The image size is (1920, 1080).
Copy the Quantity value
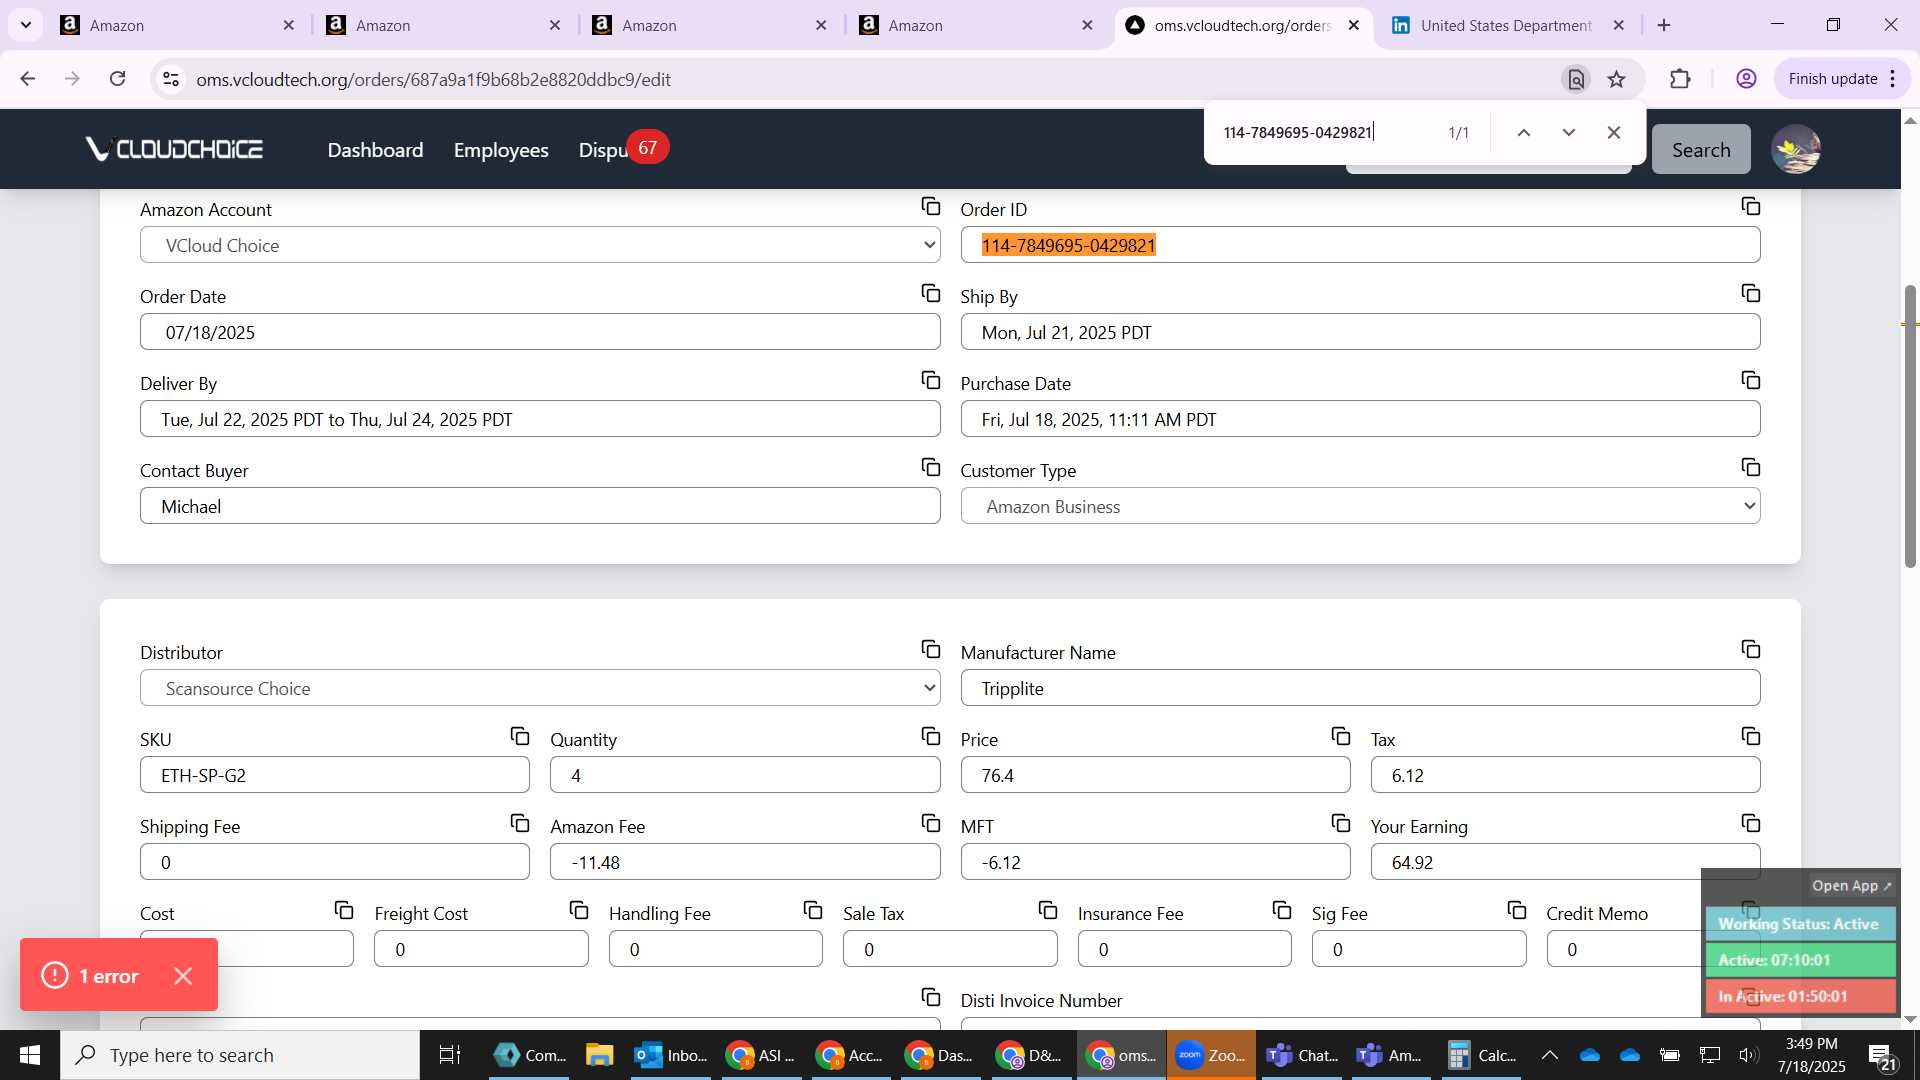[x=930, y=736]
